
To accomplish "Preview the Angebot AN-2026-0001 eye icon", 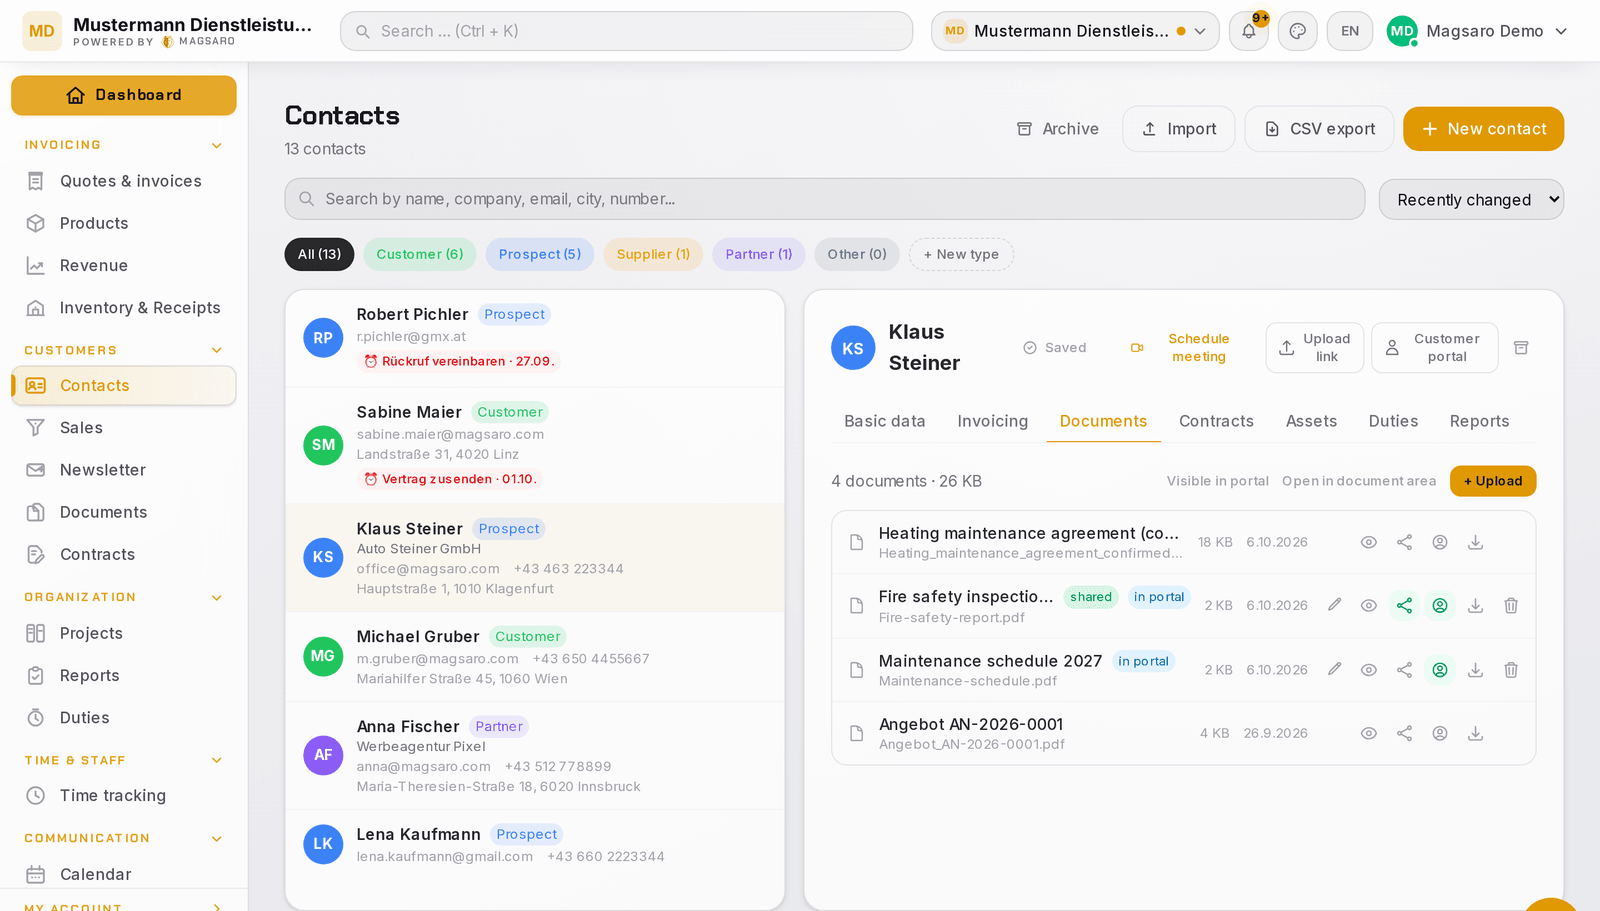I will click(x=1369, y=733).
